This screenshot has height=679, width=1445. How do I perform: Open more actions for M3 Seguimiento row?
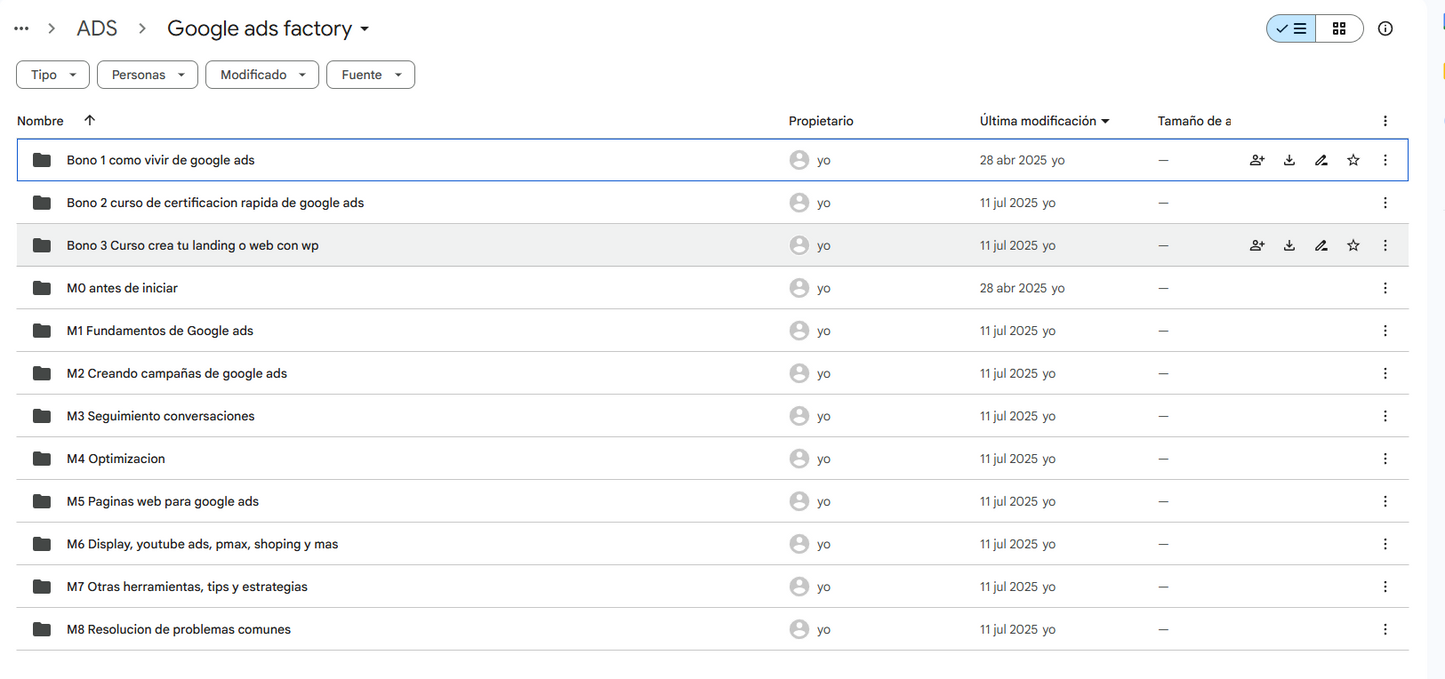pos(1385,416)
